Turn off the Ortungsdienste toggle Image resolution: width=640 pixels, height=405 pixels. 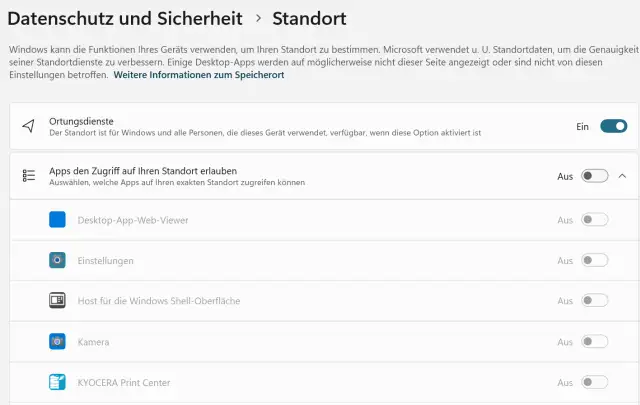click(613, 126)
